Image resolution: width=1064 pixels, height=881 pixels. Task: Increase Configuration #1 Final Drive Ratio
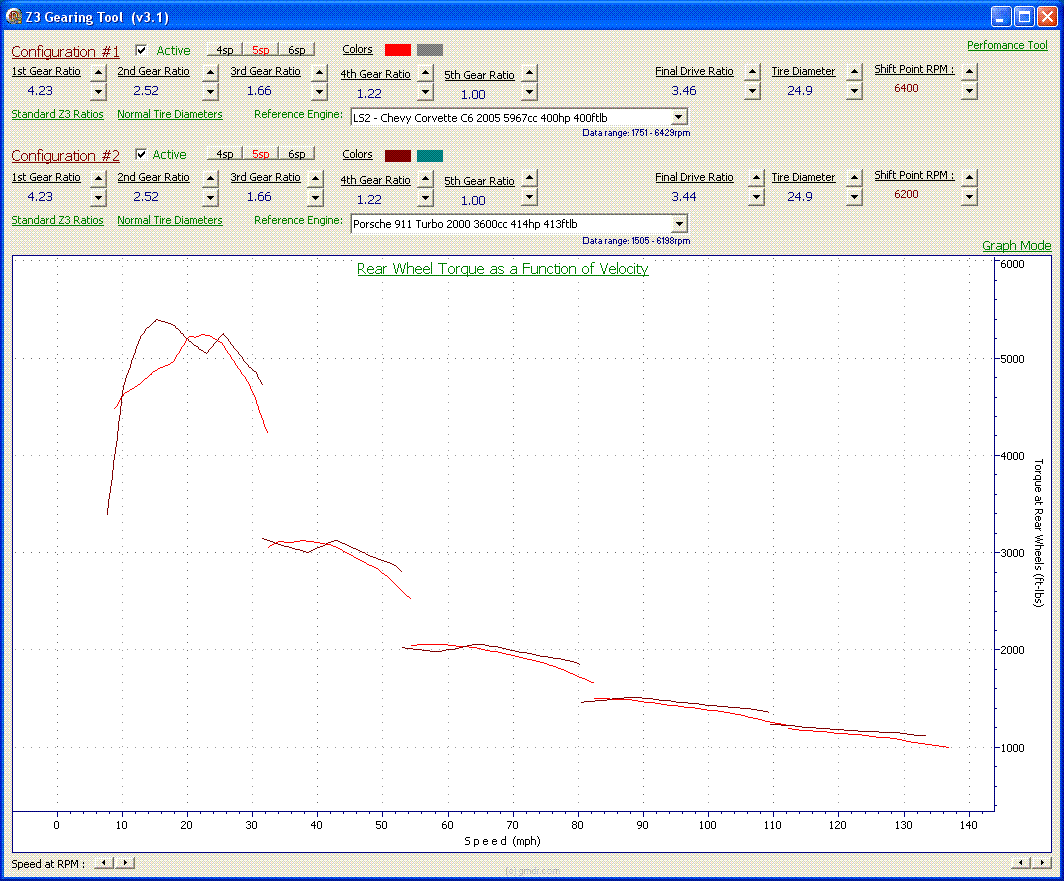[x=753, y=72]
